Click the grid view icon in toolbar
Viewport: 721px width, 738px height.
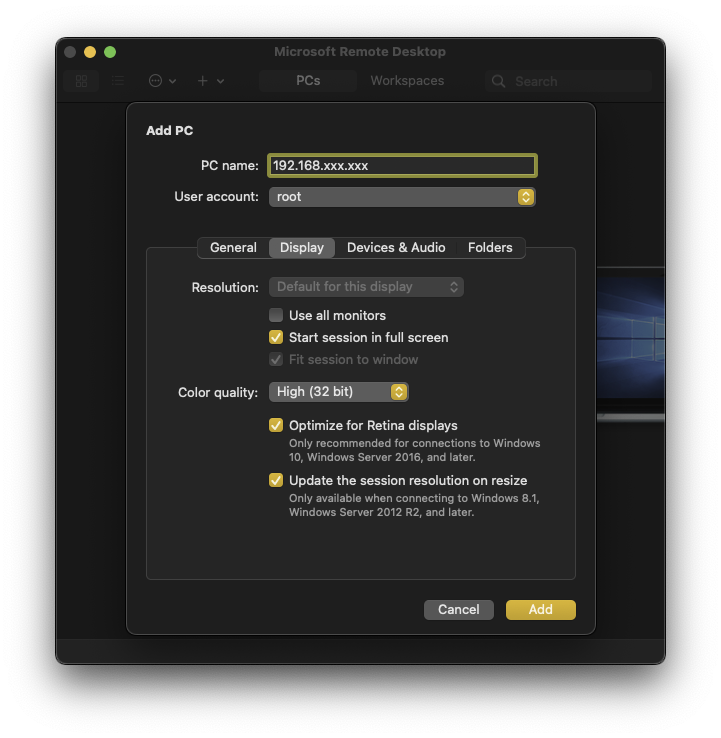(x=81, y=81)
